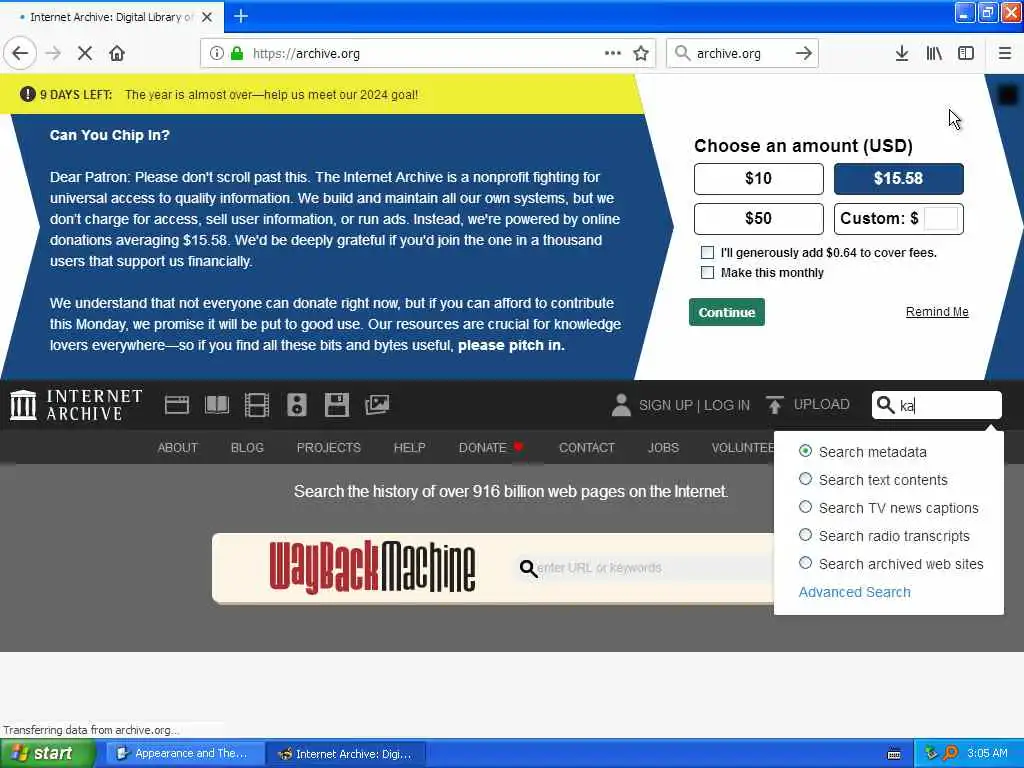Click the Internet Archive logo

coord(76,405)
